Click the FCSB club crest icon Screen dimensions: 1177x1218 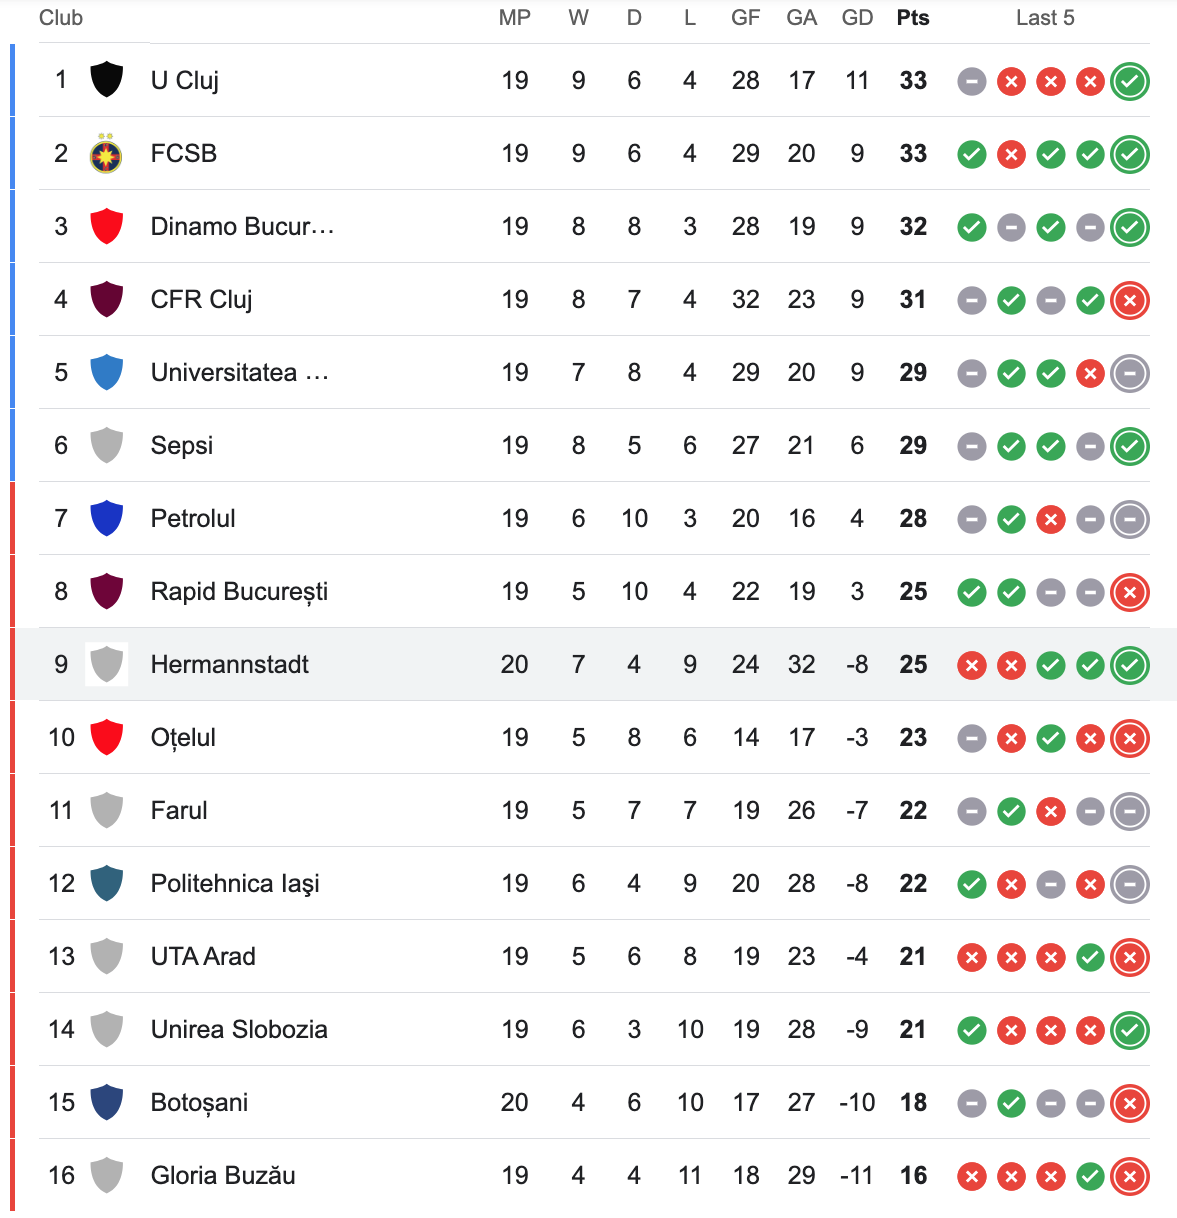(106, 153)
